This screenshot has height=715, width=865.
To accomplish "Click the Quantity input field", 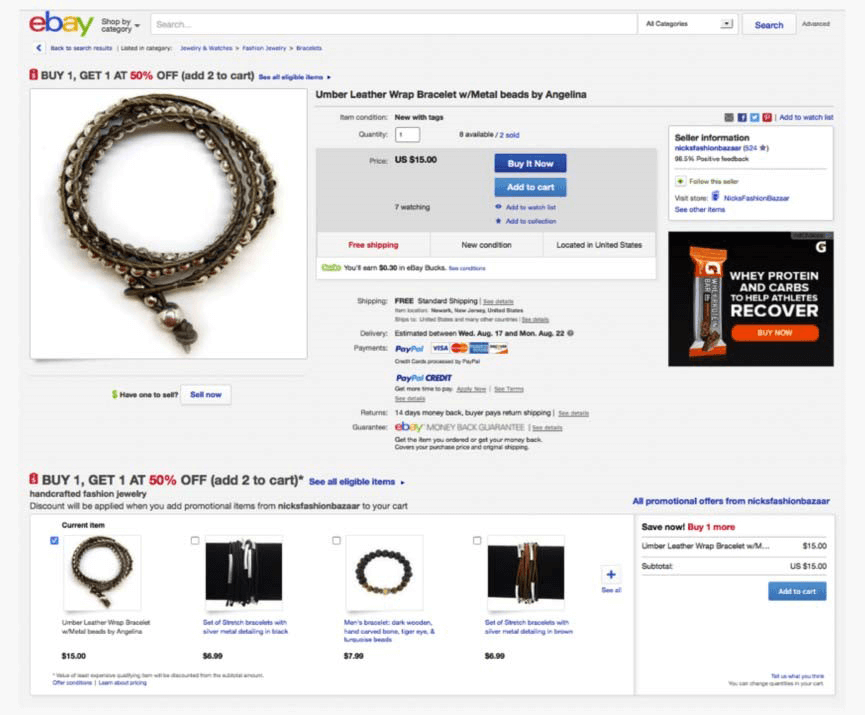I will pos(407,134).
